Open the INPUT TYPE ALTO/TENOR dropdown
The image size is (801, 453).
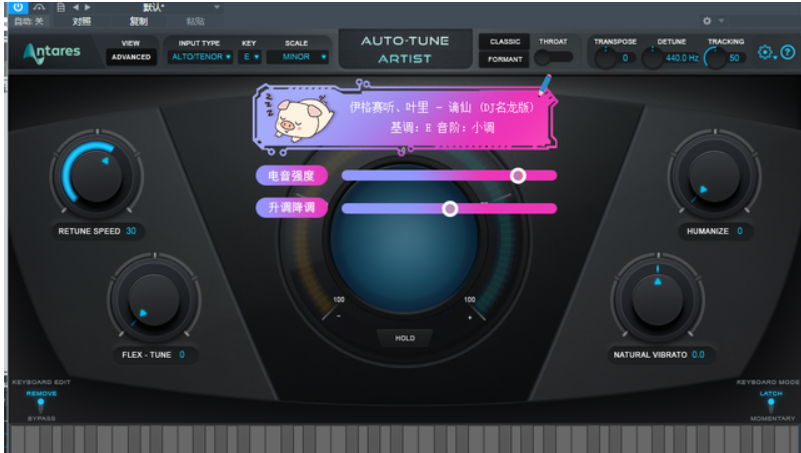click(x=201, y=57)
